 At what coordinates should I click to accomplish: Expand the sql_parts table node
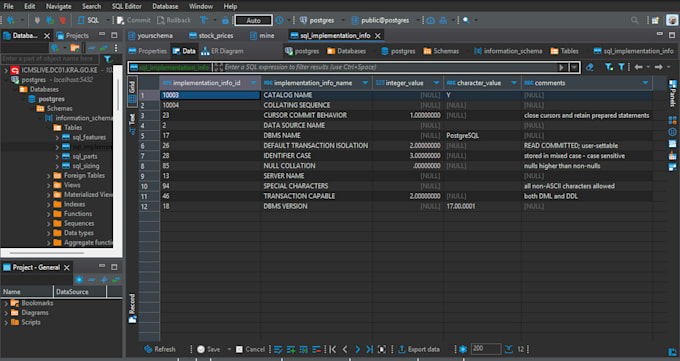pos(57,157)
